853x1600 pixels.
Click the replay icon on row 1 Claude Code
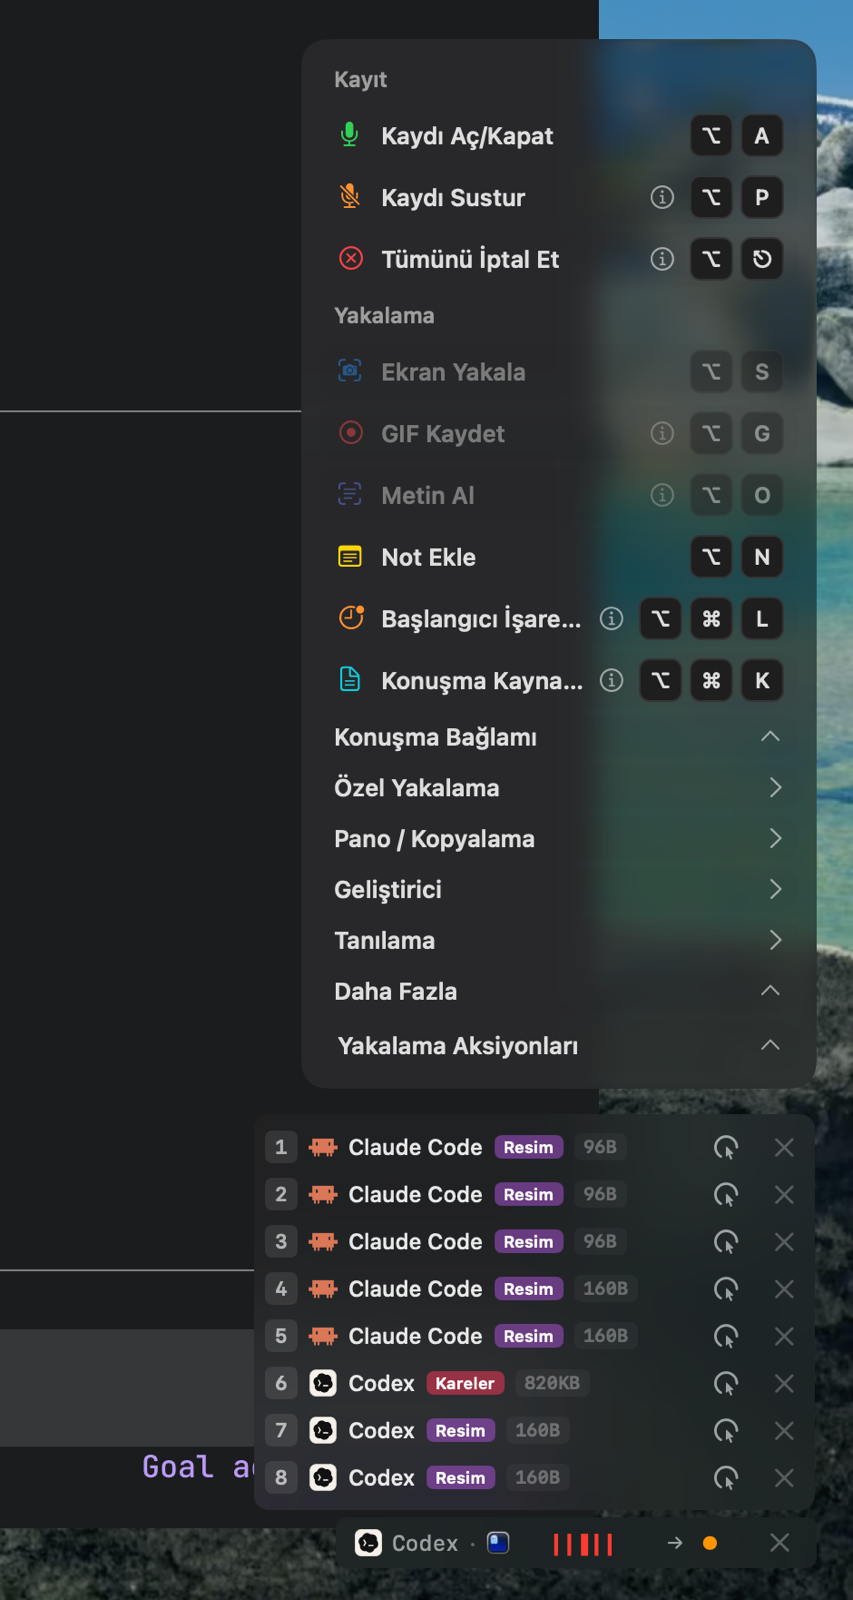[x=726, y=1147]
